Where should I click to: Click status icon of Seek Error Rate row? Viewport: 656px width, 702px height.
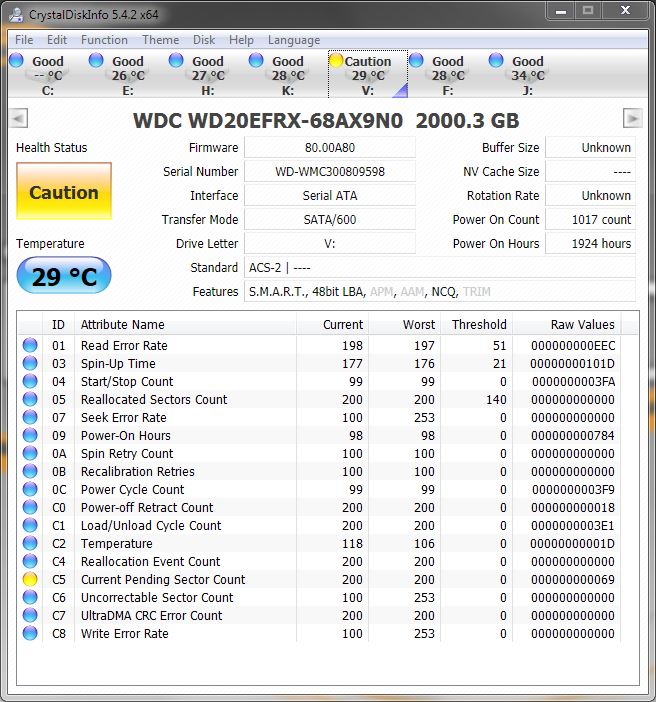[x=30, y=417]
